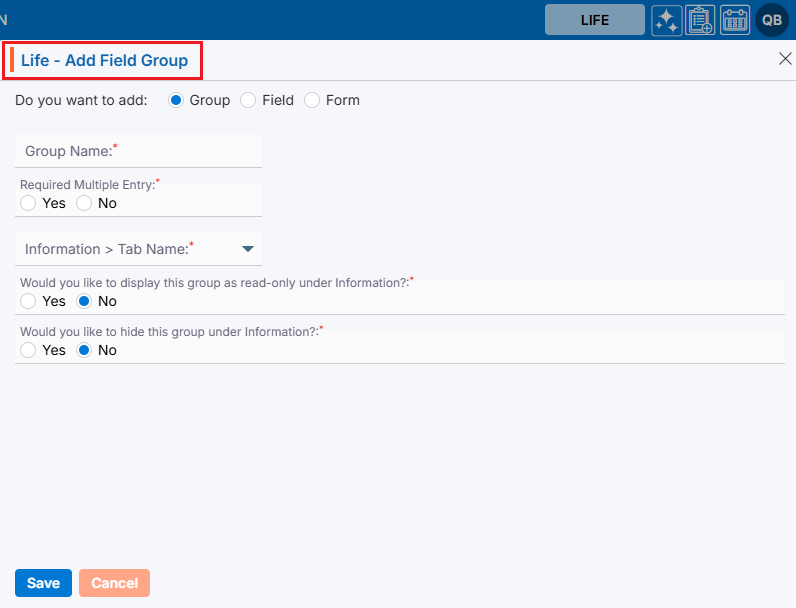Close the Add Field Group panel

pyautogui.click(x=785, y=59)
